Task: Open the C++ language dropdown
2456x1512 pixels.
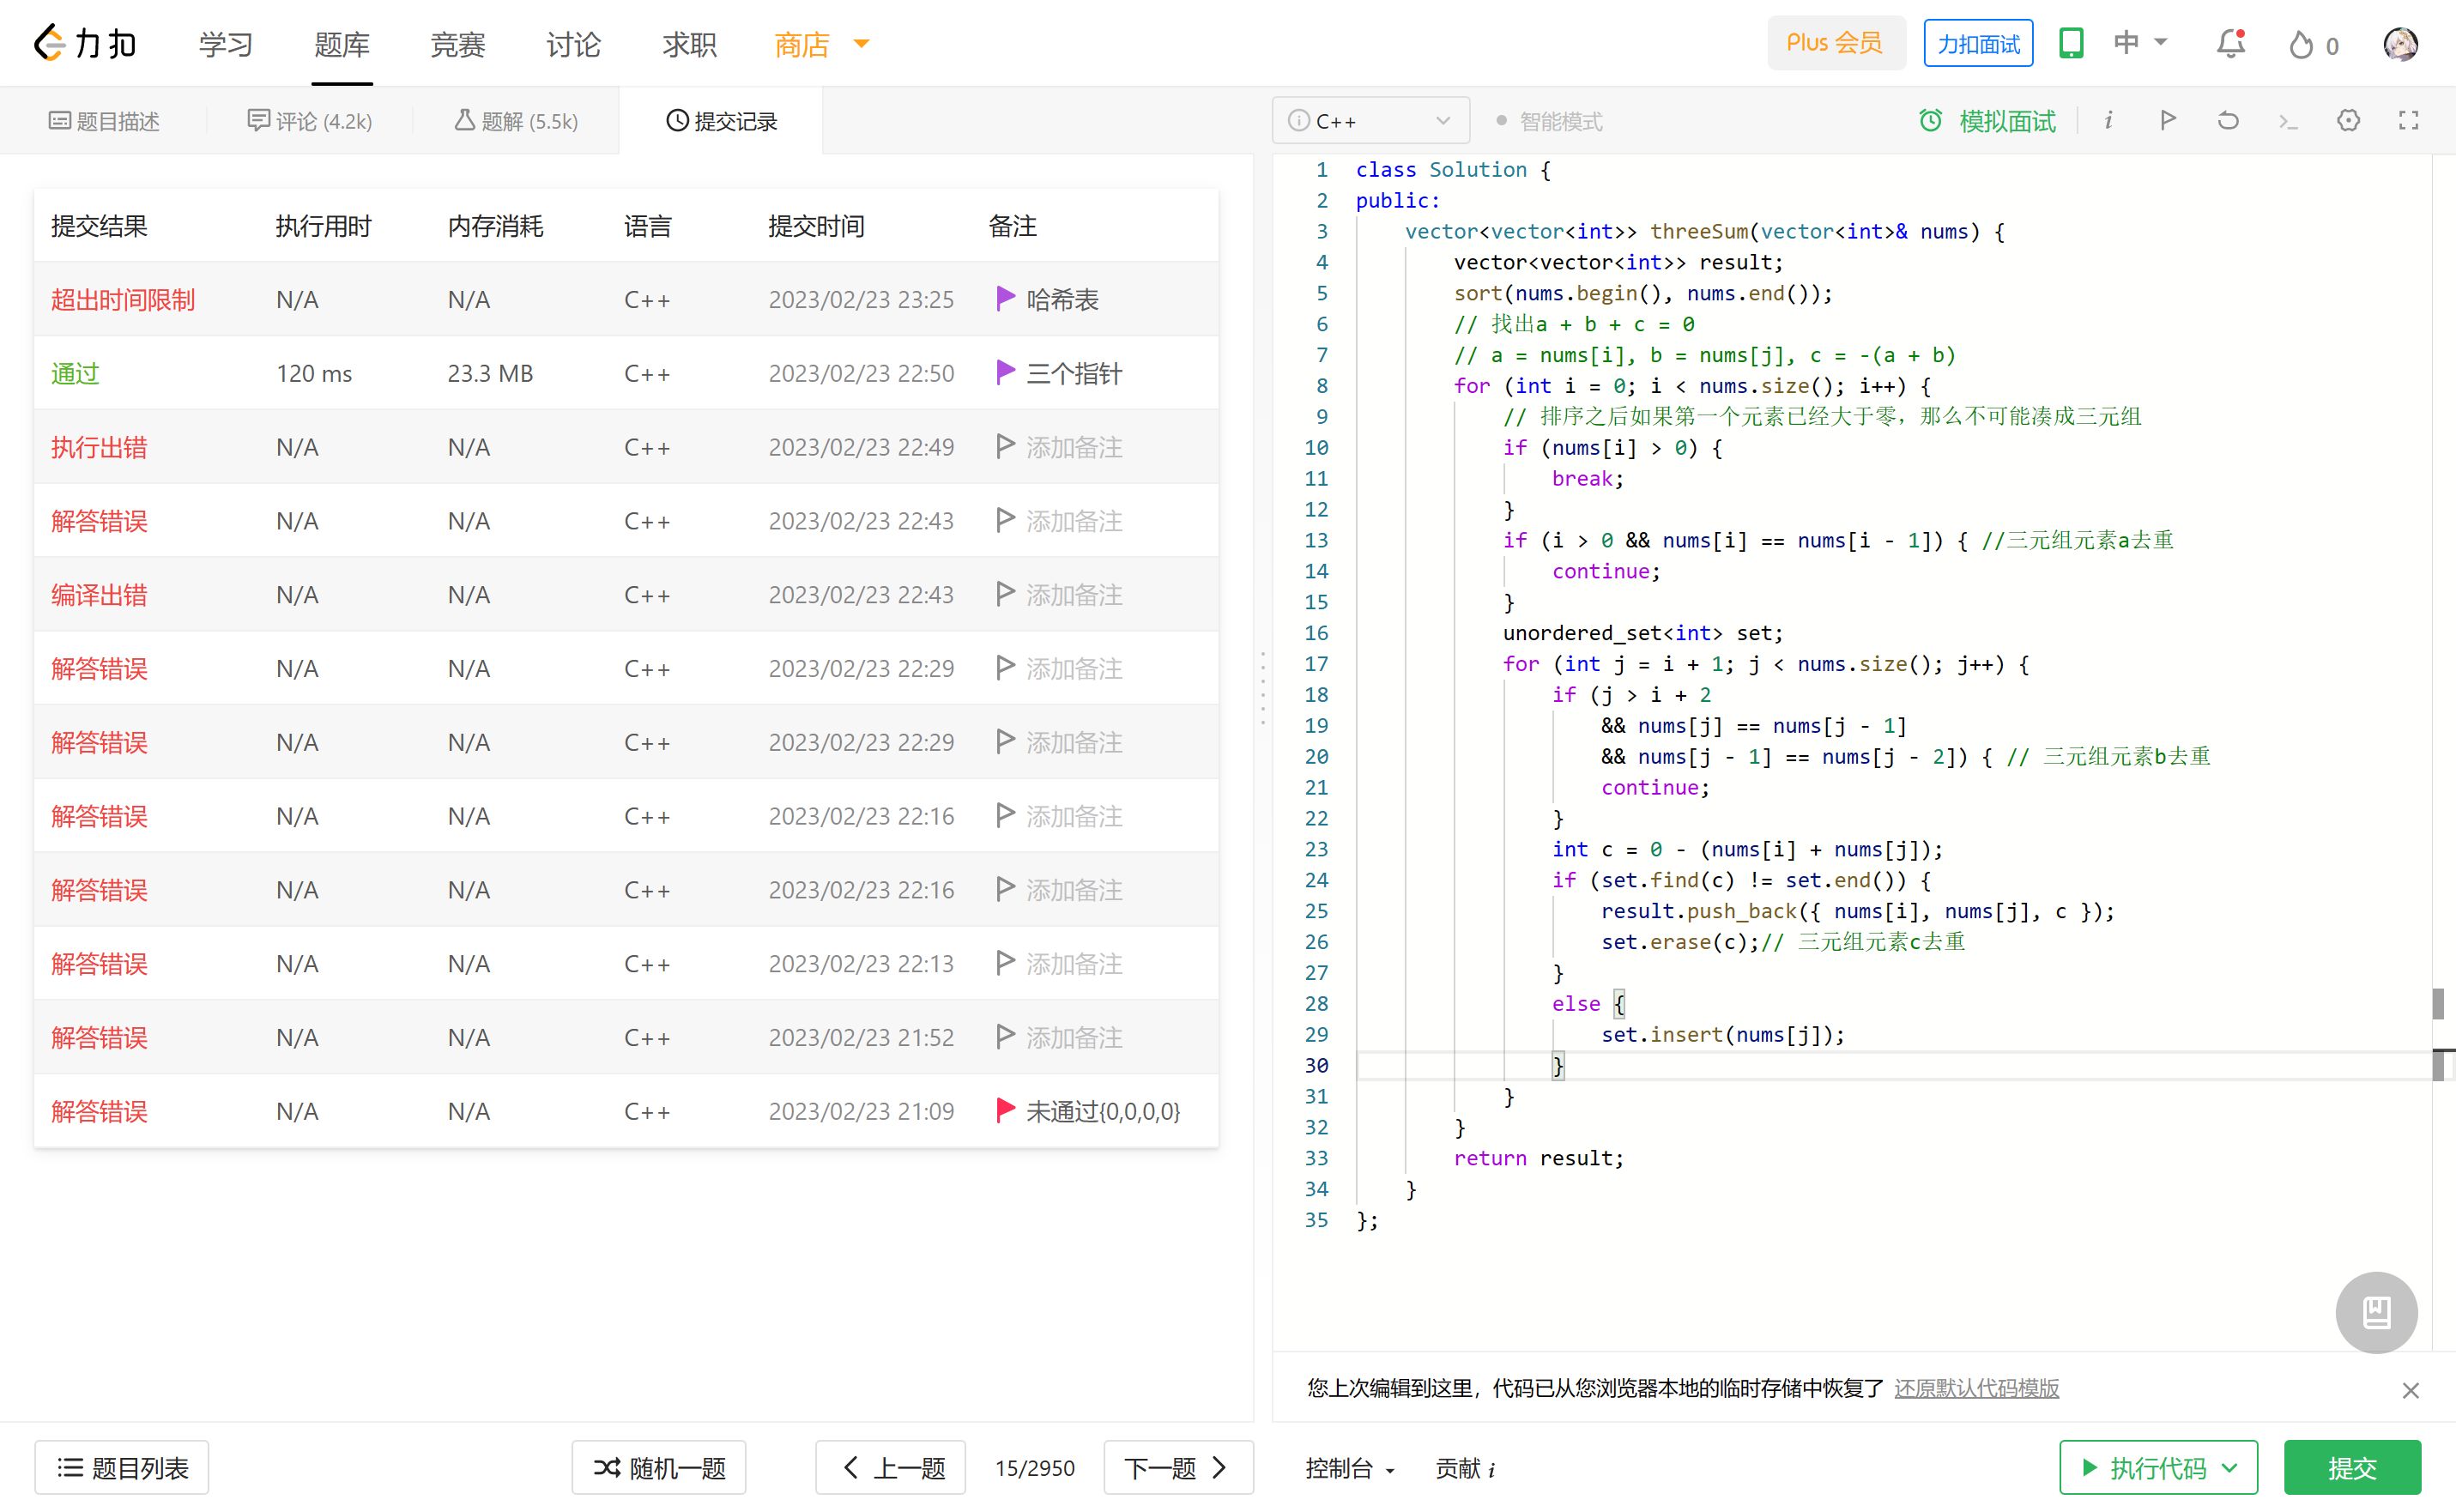Action: point(1370,121)
